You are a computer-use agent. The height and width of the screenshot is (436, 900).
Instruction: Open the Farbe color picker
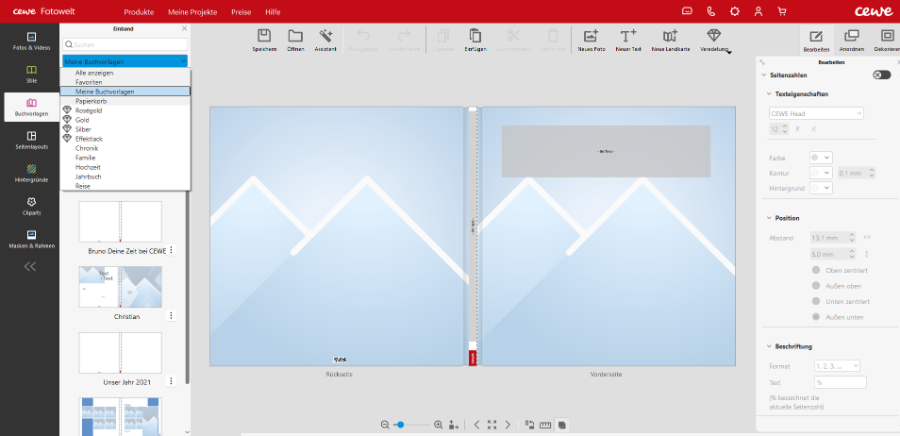coord(820,157)
